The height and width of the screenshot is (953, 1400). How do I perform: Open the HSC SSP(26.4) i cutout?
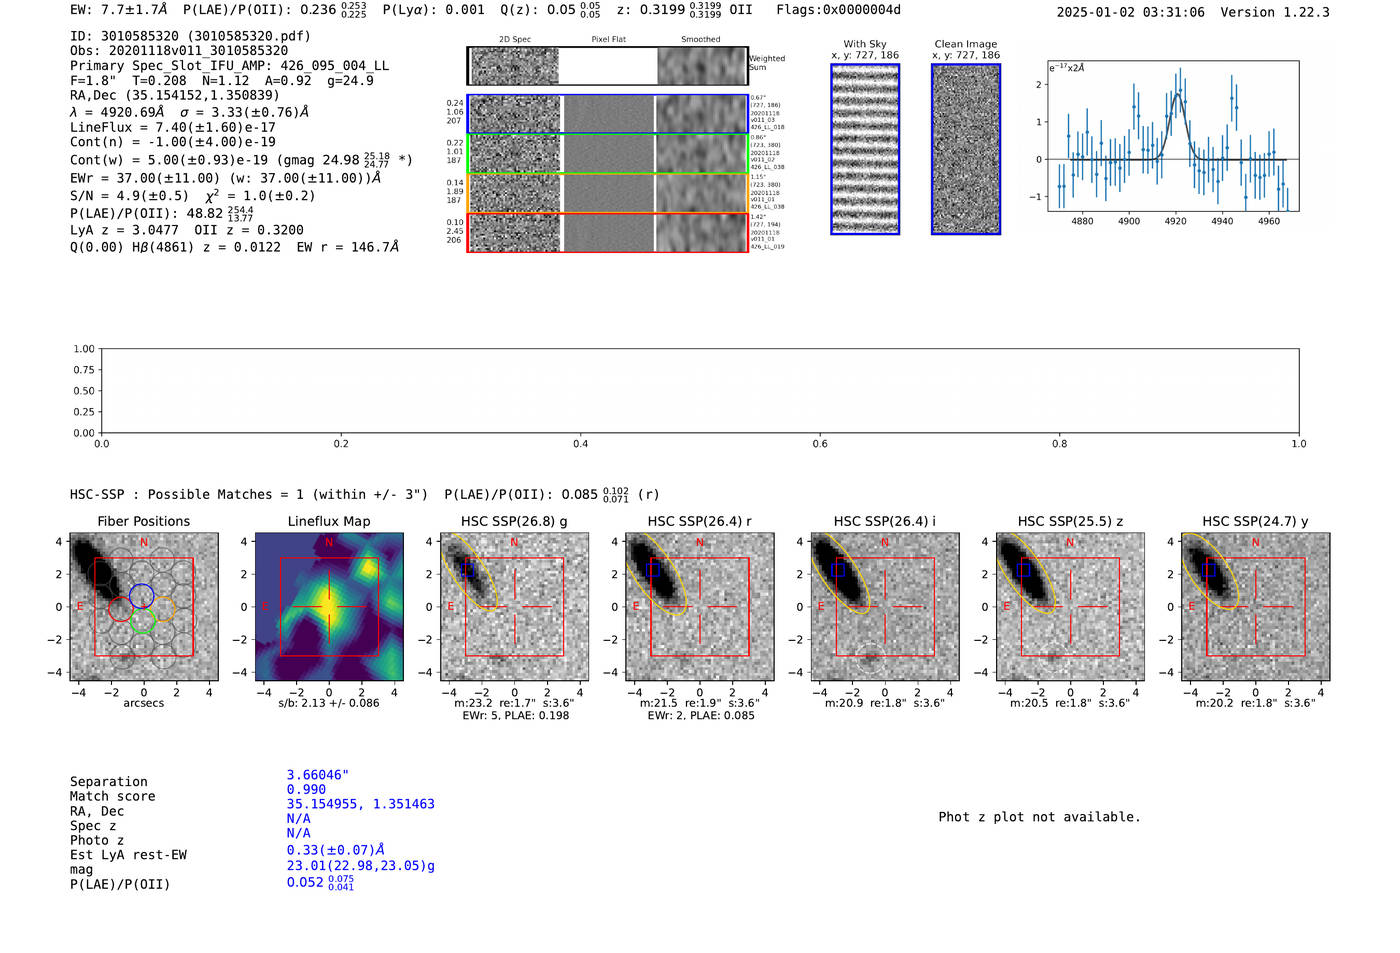click(885, 606)
